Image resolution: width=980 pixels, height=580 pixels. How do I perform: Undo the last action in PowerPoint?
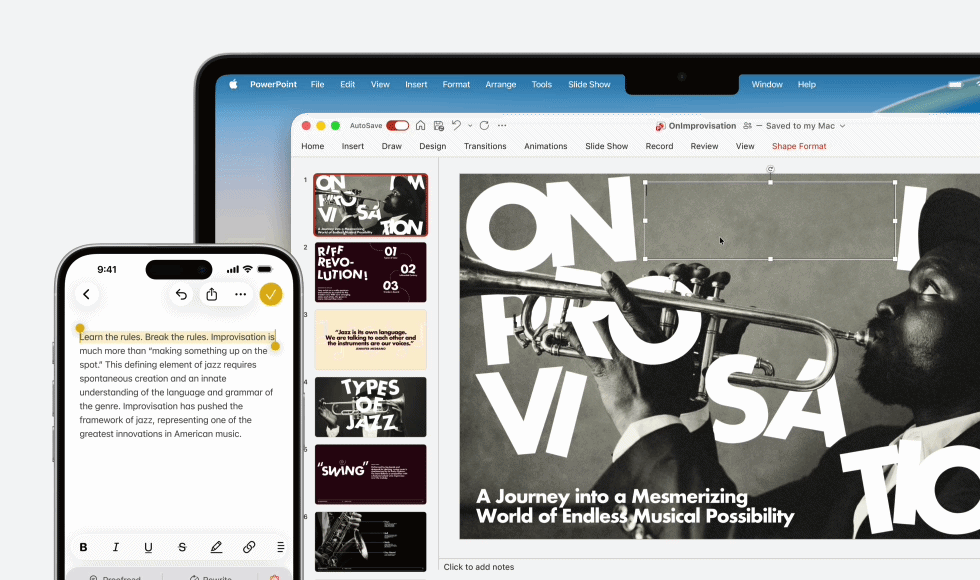click(x=456, y=125)
